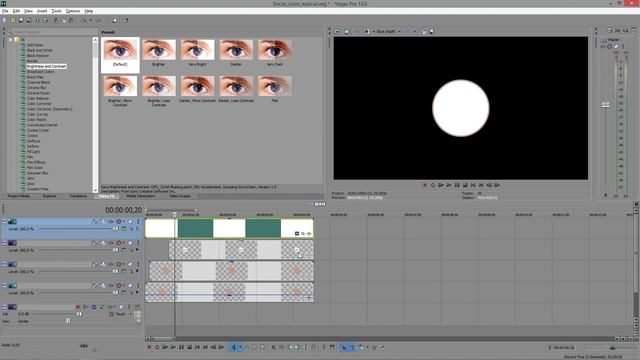
Task: Toggle bypass motion blur on the third video track
Action: click(x=95, y=264)
